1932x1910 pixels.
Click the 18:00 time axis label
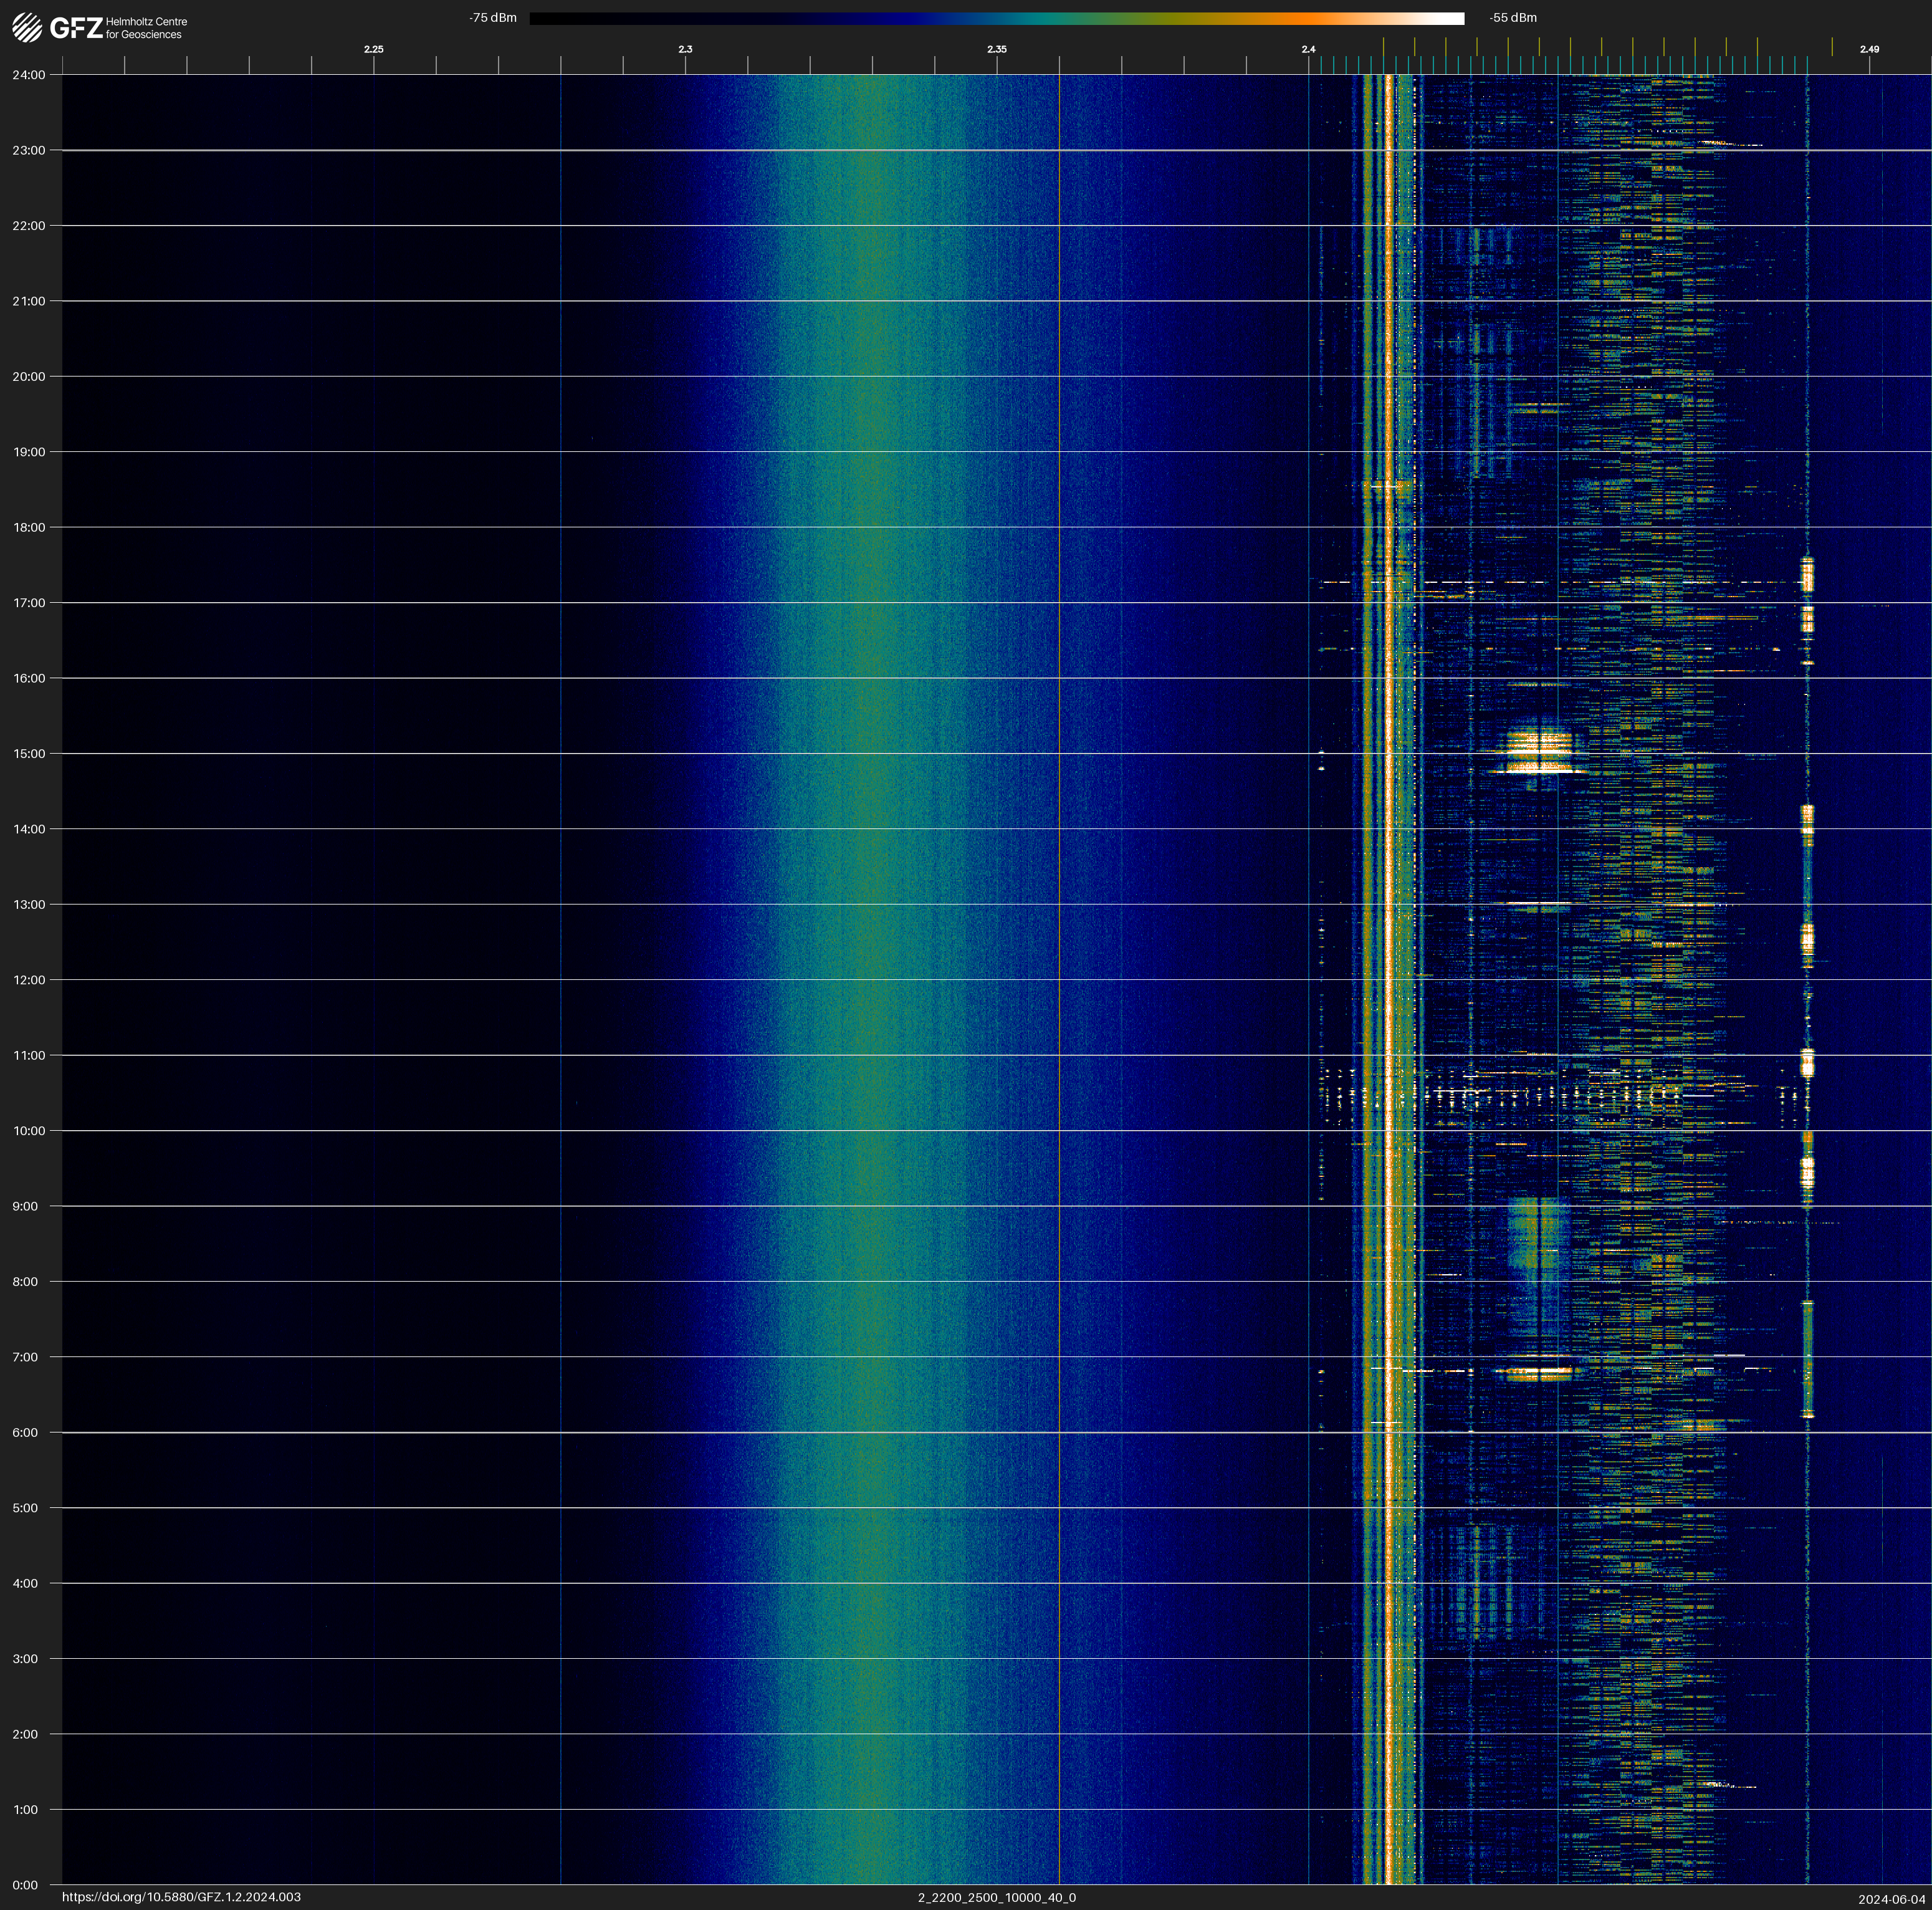[29, 527]
